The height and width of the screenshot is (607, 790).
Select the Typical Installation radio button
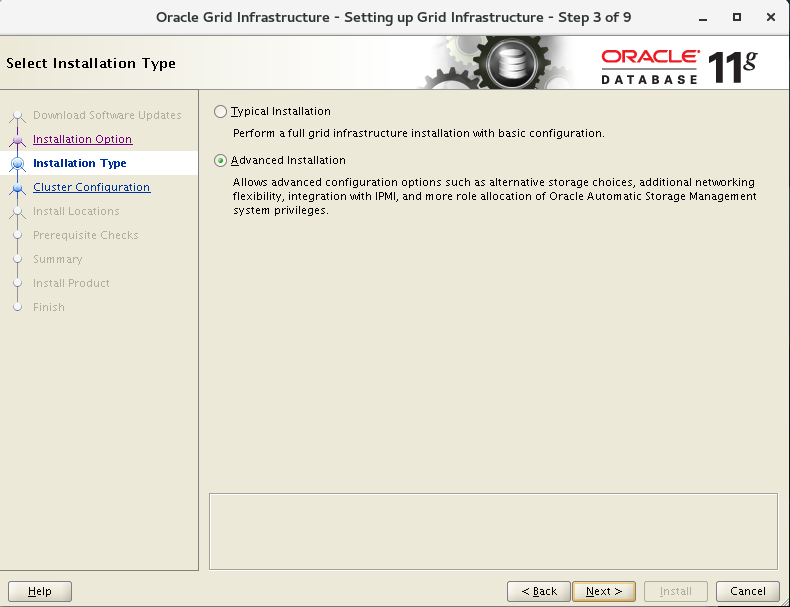(x=220, y=111)
